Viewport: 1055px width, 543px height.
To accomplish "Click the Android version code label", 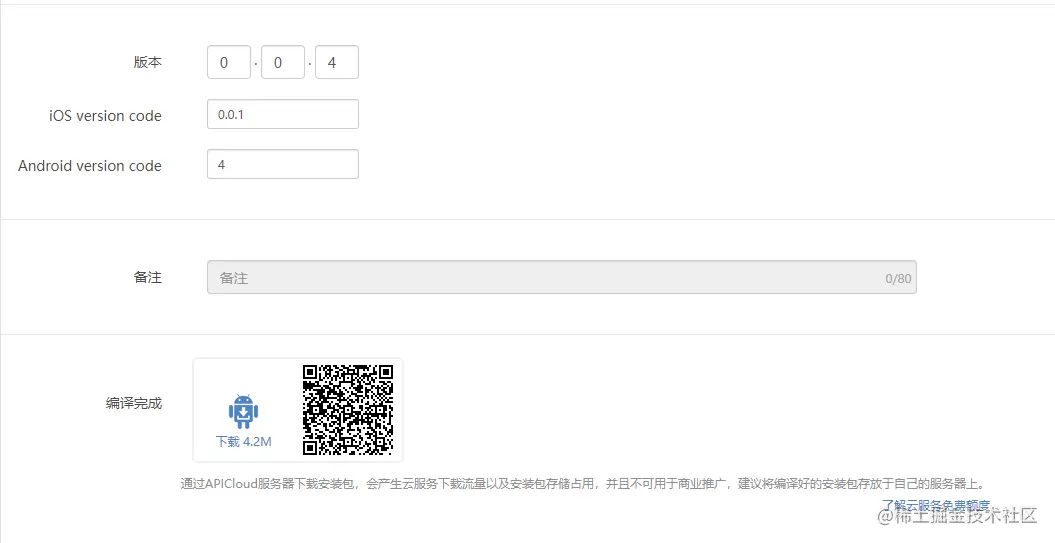I will [89, 166].
